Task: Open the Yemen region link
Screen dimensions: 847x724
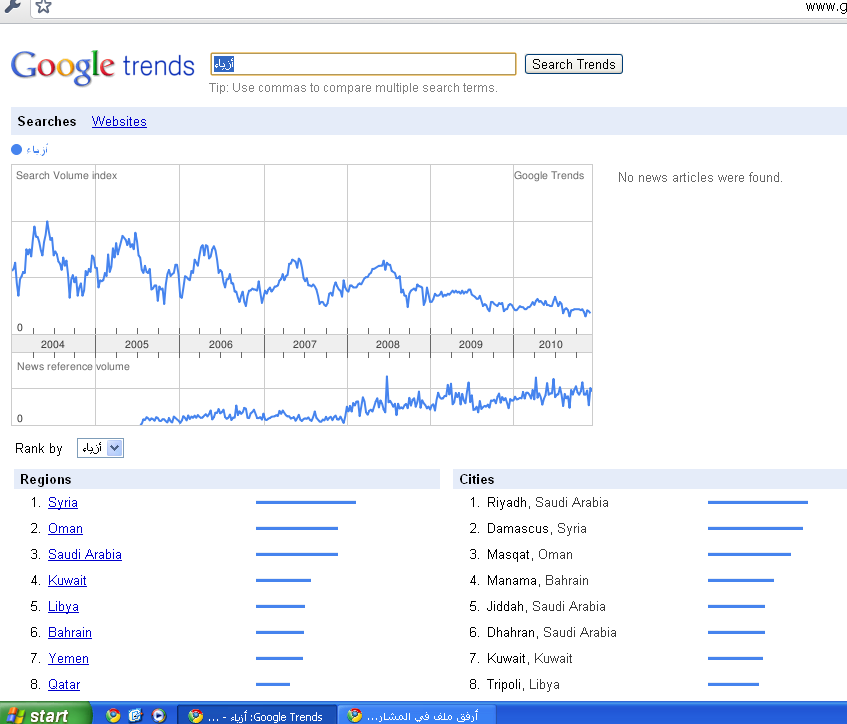Action: click(68, 659)
